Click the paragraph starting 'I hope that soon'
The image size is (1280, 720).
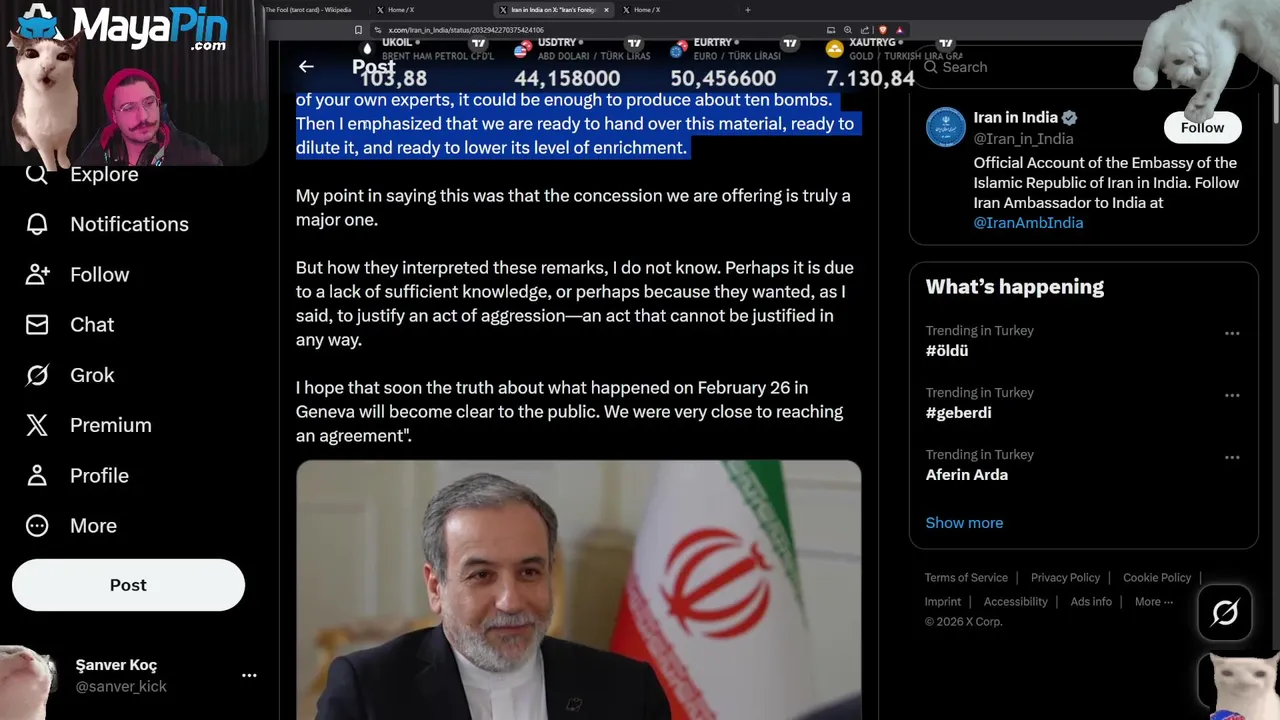tap(570, 412)
